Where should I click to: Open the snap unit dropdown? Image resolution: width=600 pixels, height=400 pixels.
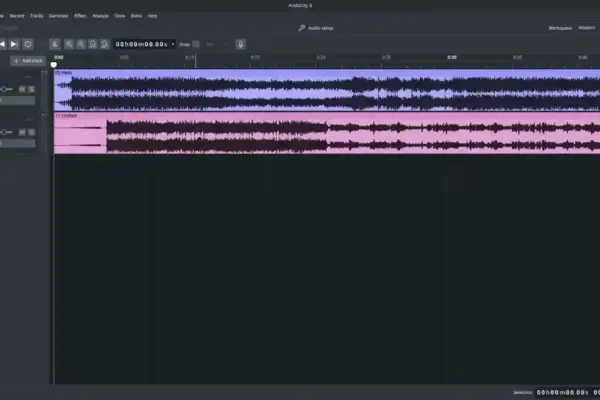click(x=217, y=44)
